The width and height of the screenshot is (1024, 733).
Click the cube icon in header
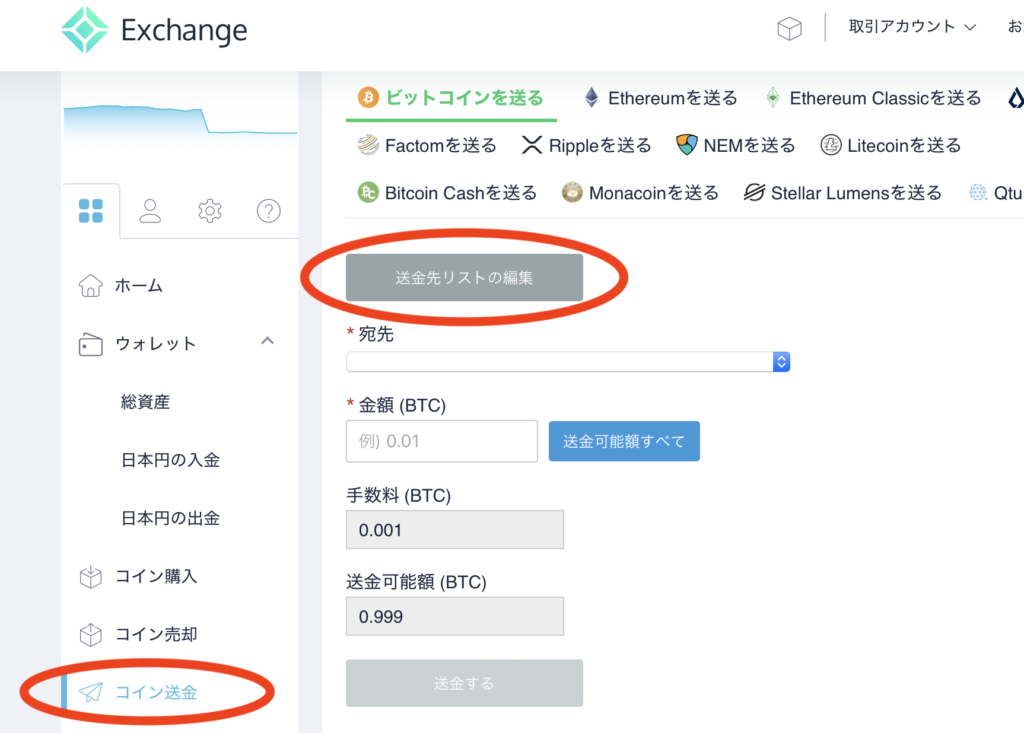[x=790, y=29]
